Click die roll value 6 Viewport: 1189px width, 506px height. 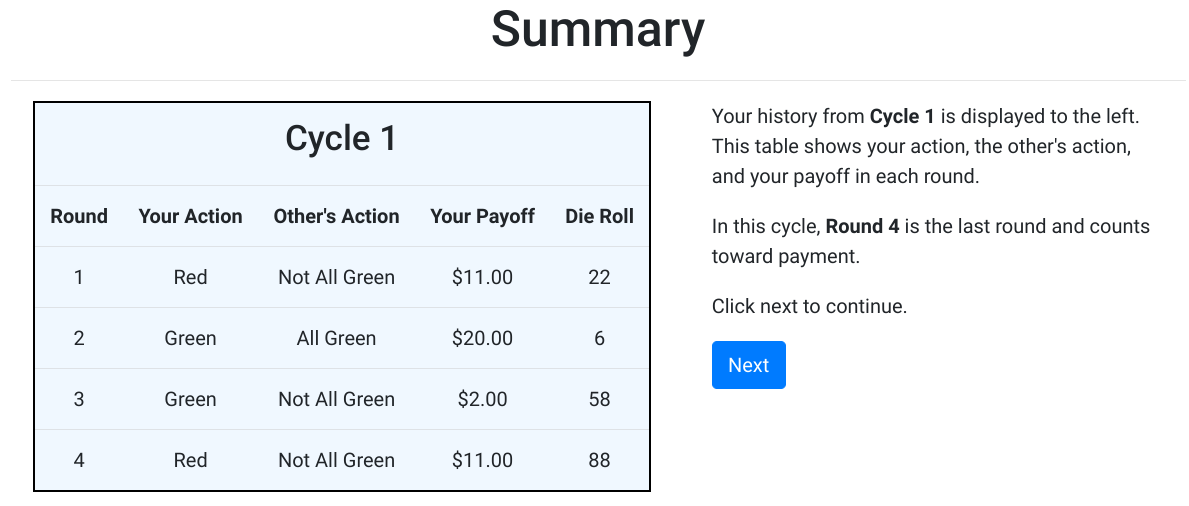click(599, 338)
